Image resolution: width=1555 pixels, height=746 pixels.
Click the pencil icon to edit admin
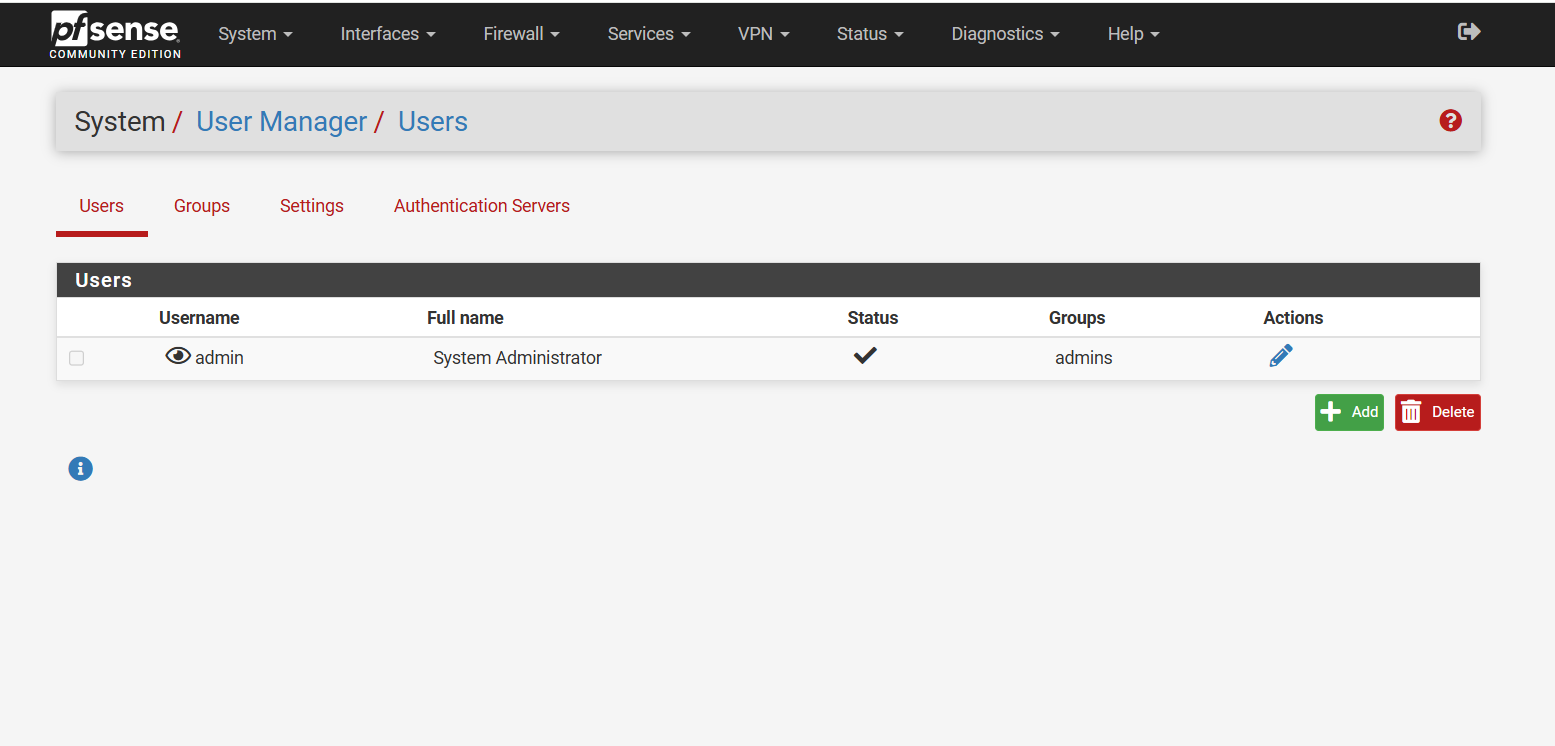coord(1280,356)
